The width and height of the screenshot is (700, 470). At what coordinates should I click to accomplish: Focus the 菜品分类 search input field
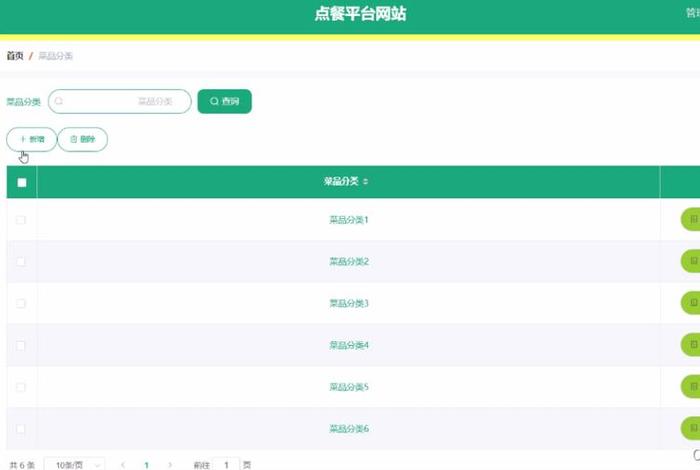tap(120, 101)
